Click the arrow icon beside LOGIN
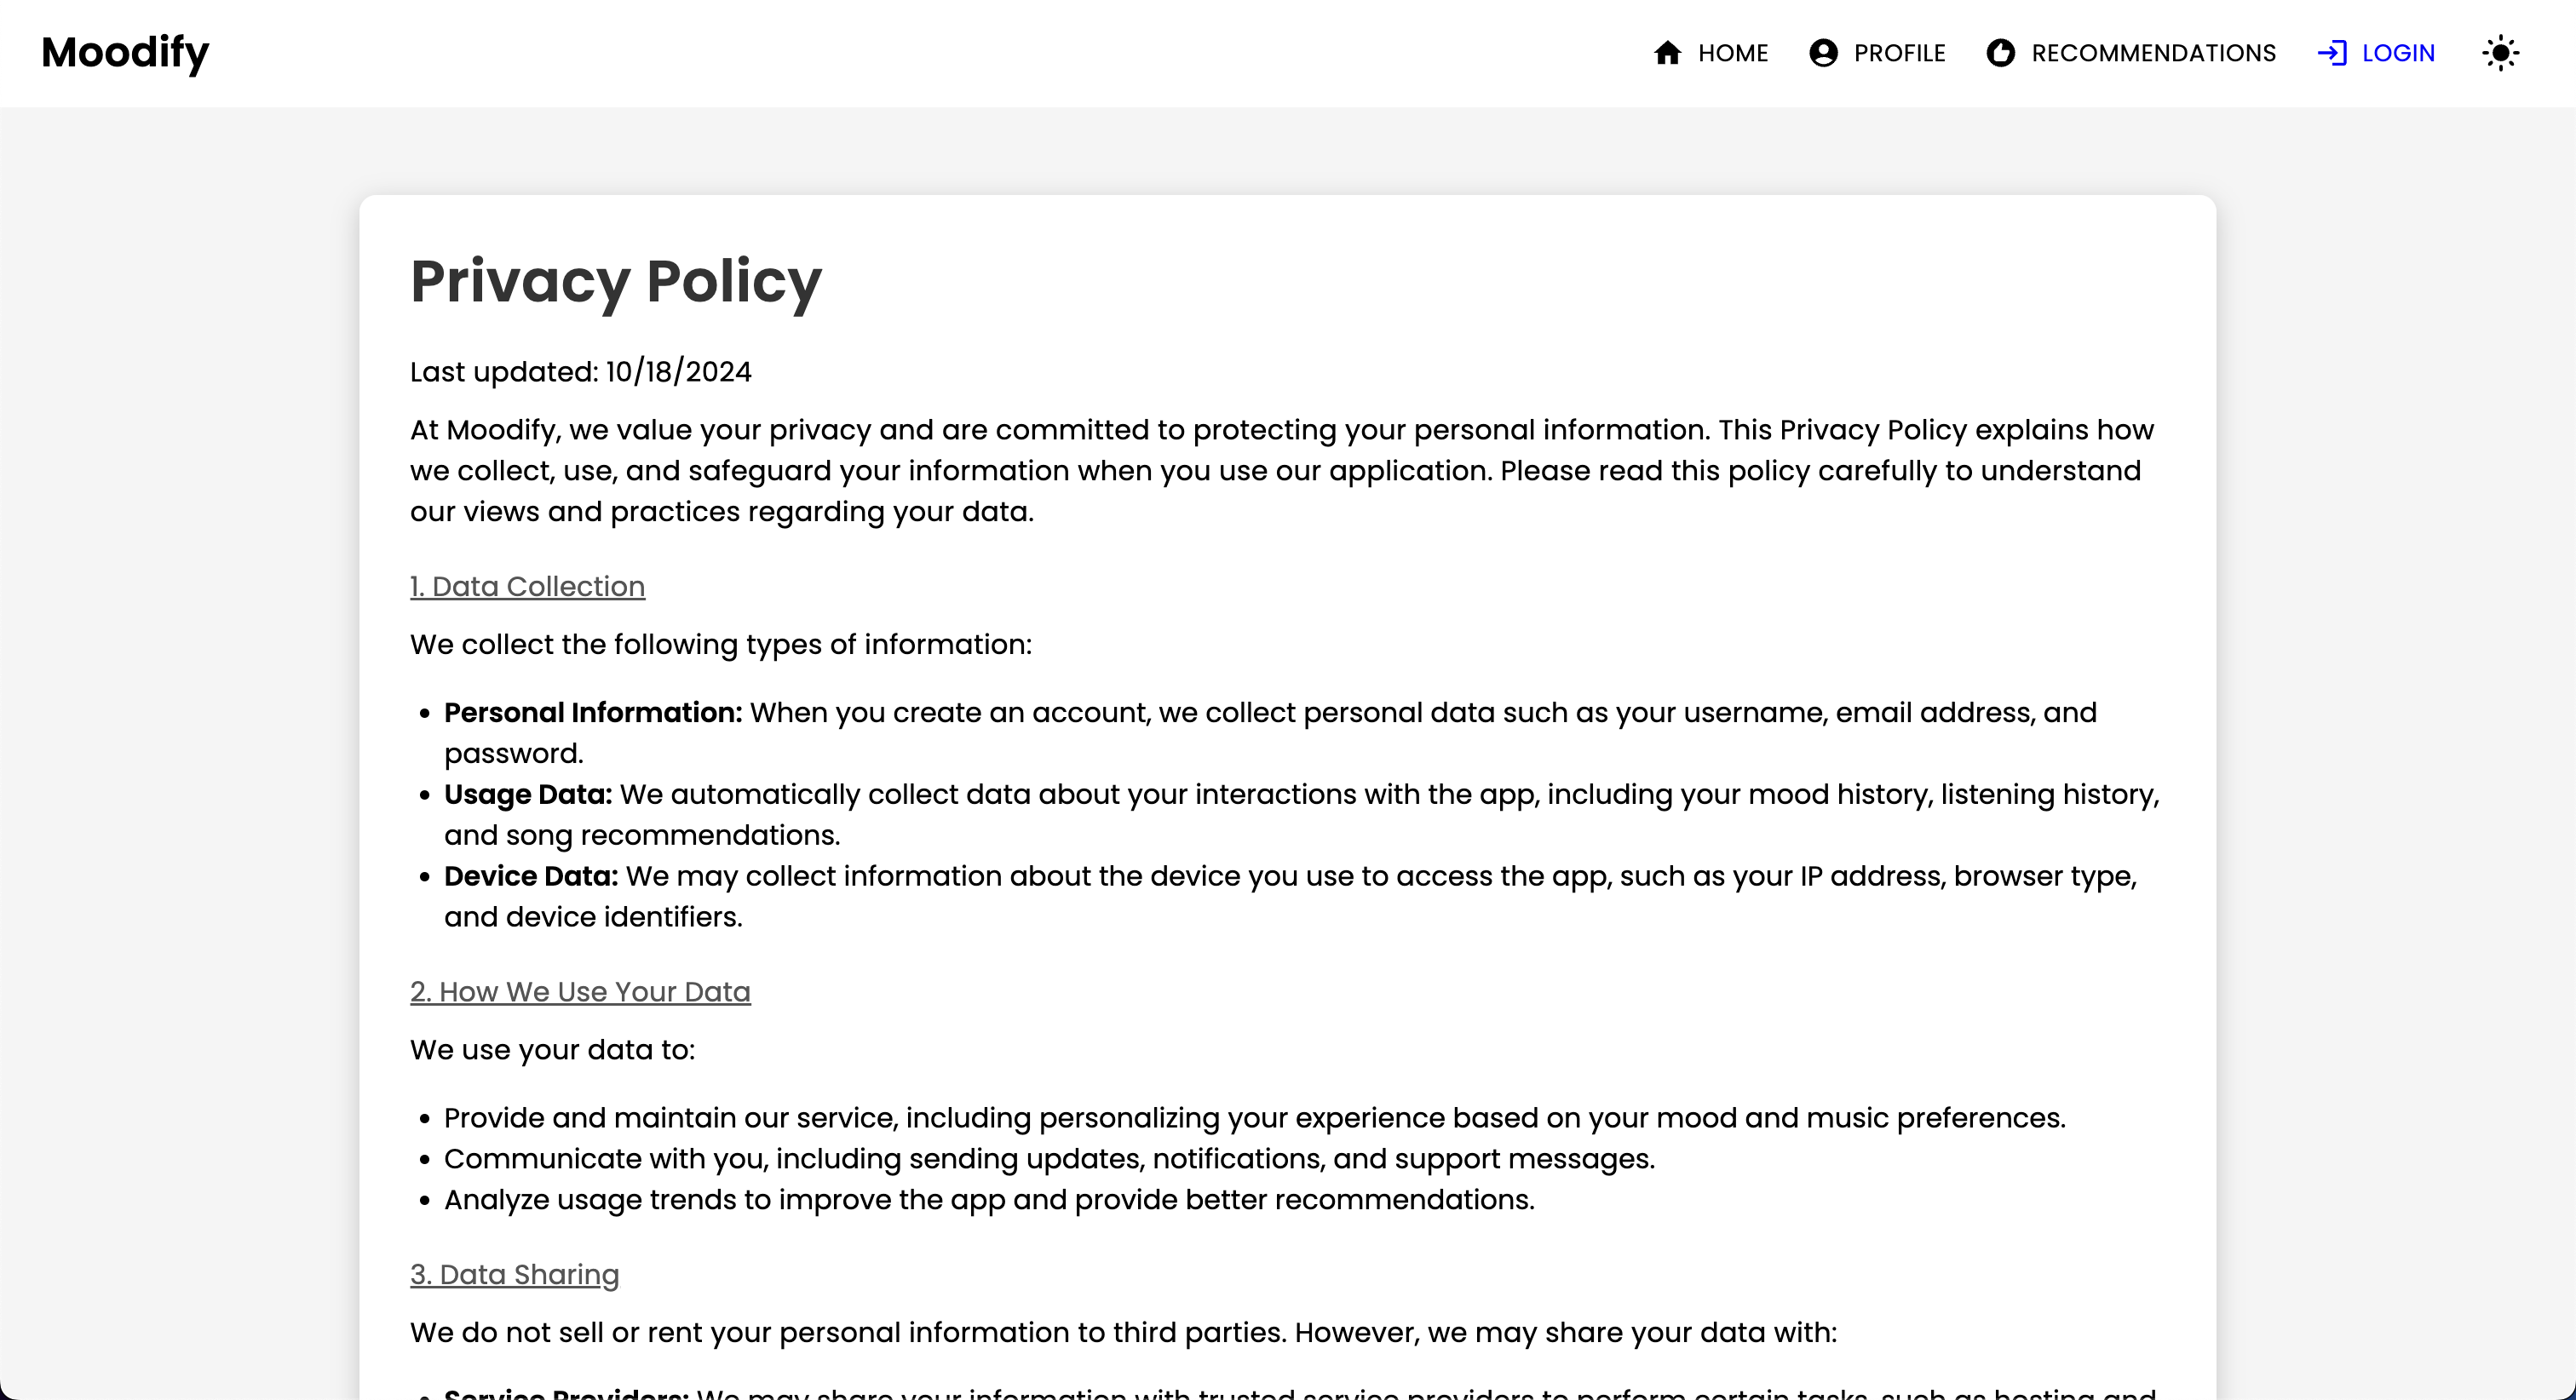2576x1400 pixels. pyautogui.click(x=2332, y=53)
